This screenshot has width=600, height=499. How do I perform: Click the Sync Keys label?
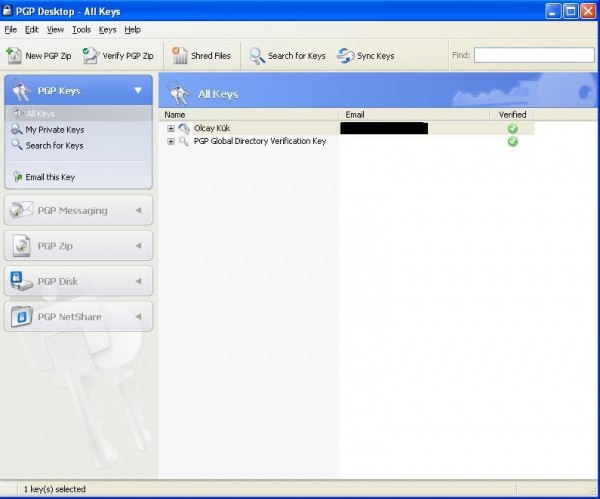(x=375, y=56)
